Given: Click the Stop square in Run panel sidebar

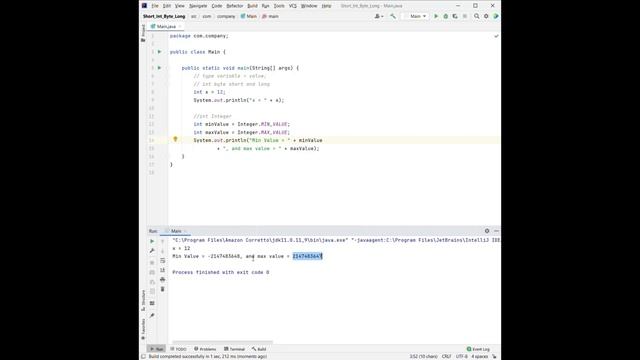Looking at the screenshot, I should click(x=152, y=262).
